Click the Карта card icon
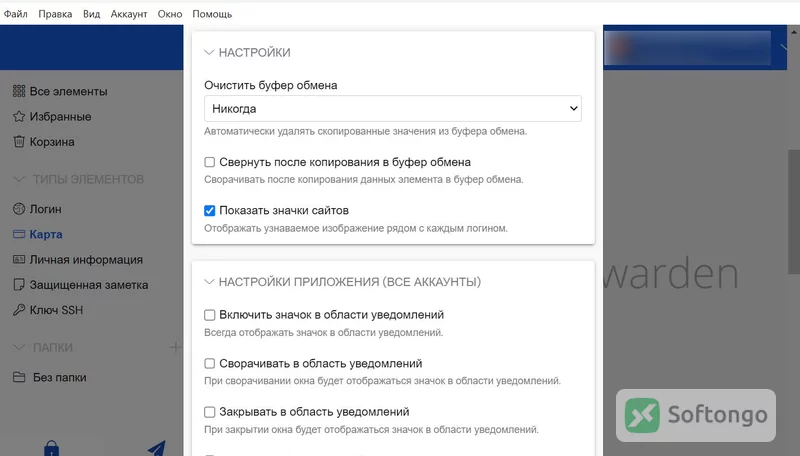Screen dimensions: 800x456 pyautogui.click(x=19, y=234)
